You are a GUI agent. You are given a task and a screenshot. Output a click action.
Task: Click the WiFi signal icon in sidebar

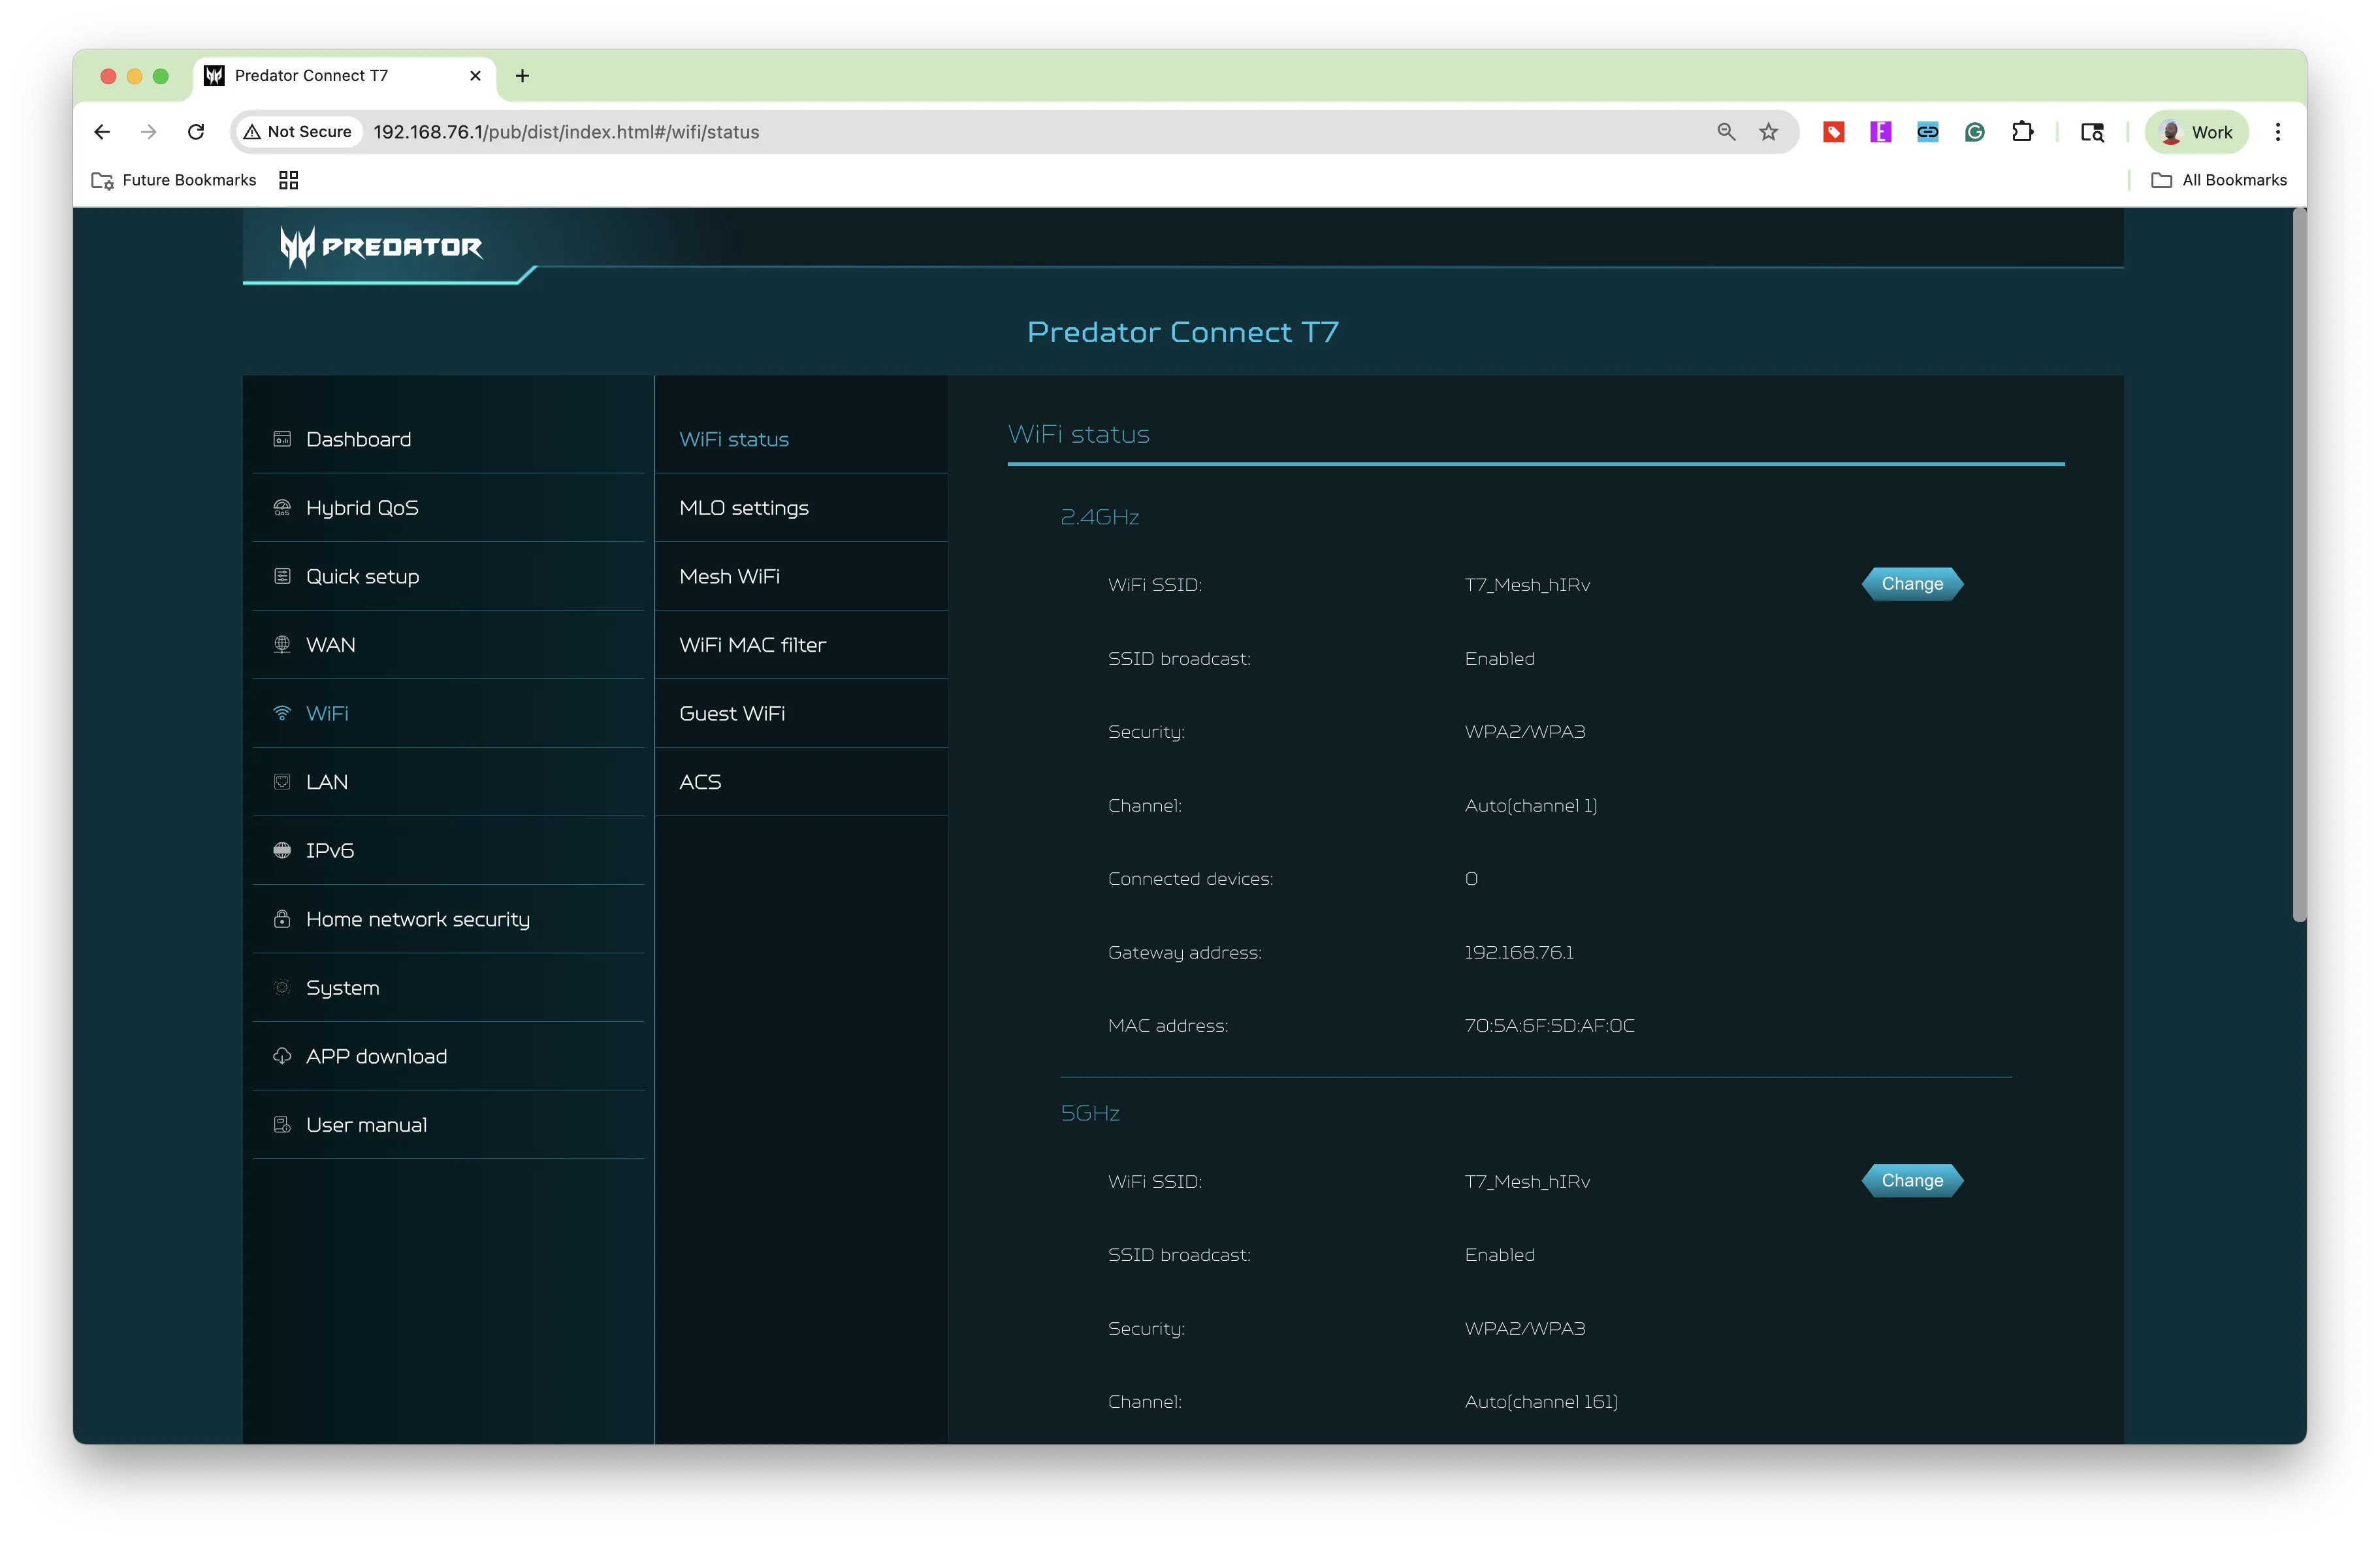coord(282,713)
